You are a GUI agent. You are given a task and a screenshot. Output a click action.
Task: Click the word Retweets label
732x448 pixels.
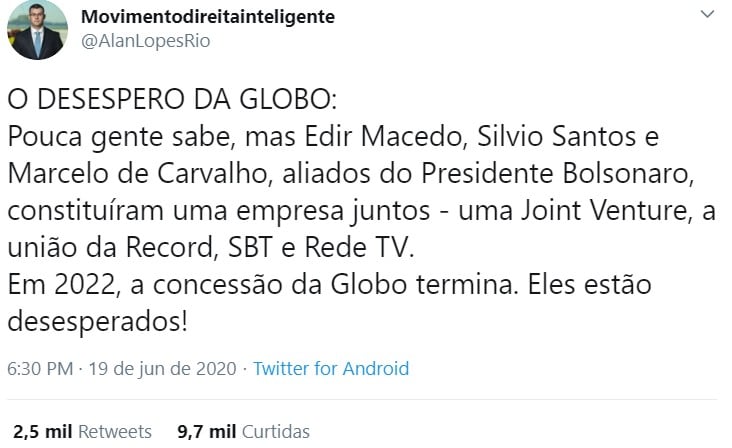[115, 432]
